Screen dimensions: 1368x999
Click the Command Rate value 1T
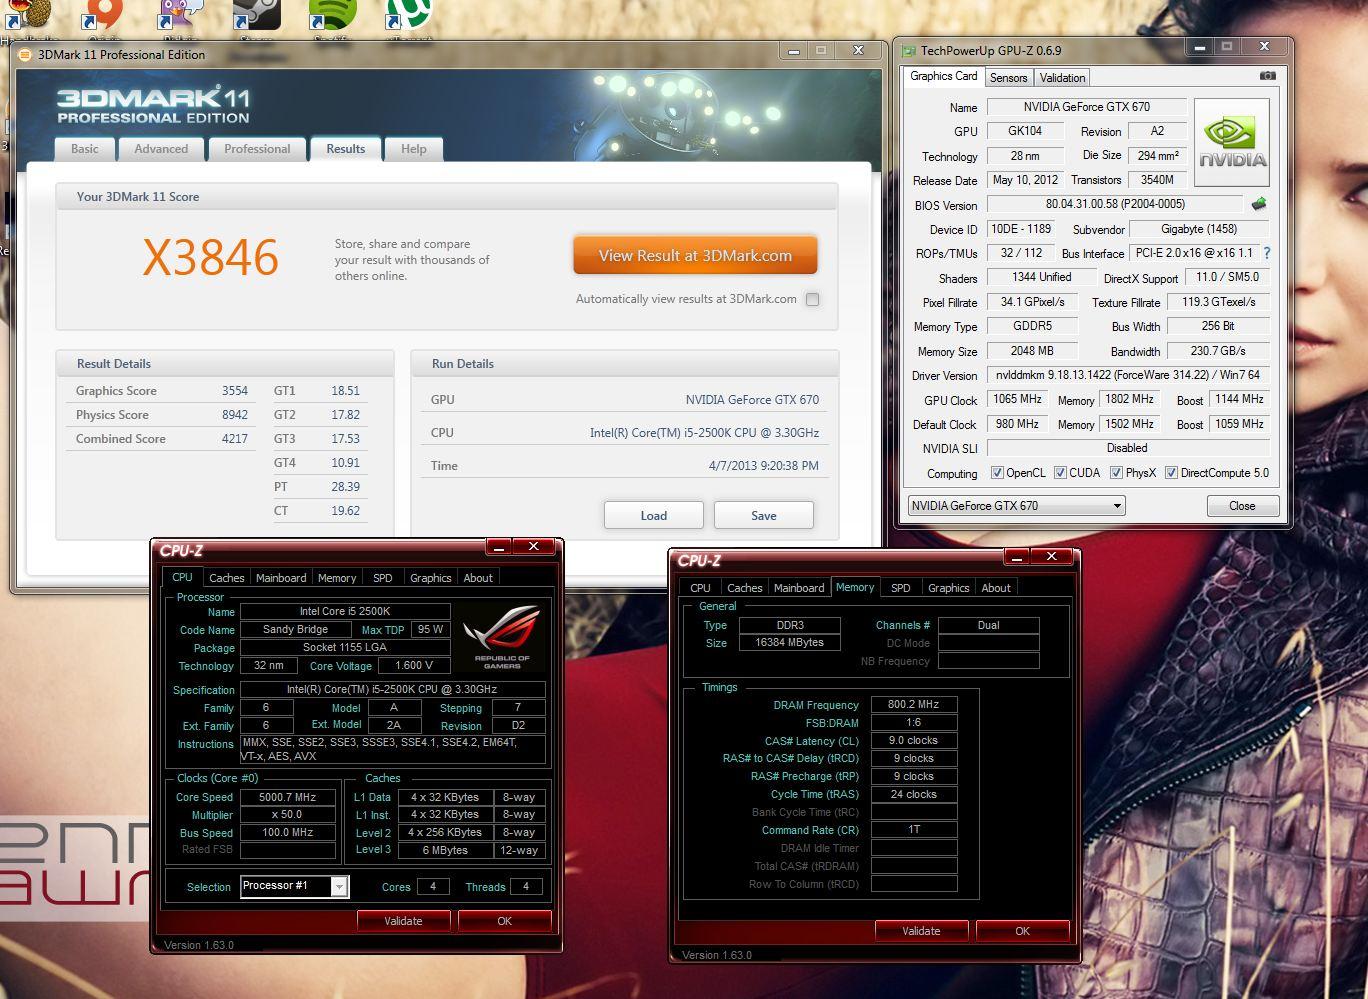pos(914,830)
